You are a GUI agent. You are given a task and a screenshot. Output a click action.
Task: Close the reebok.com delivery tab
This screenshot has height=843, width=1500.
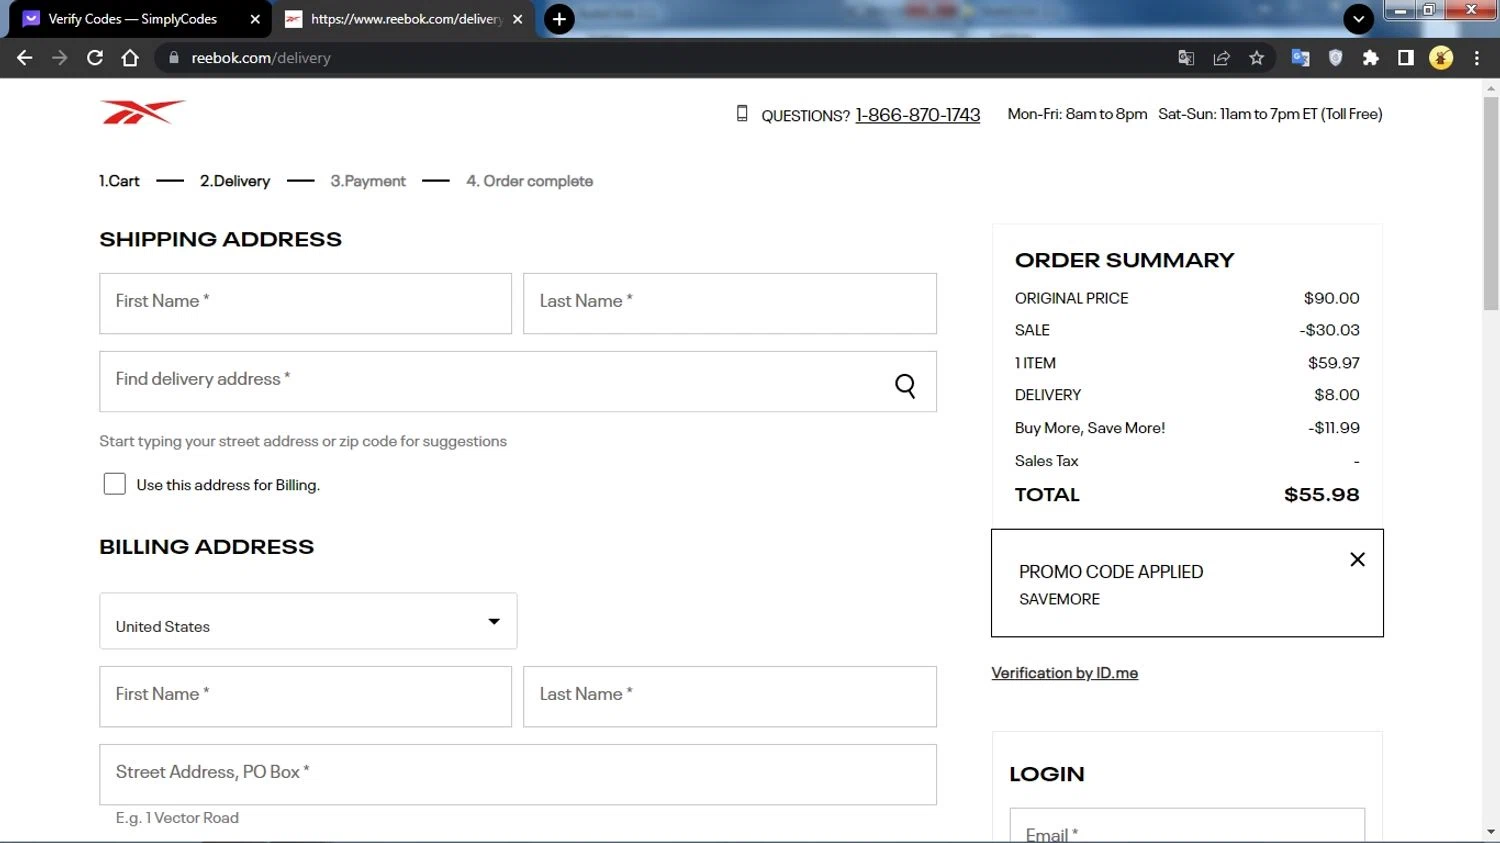coord(517,19)
